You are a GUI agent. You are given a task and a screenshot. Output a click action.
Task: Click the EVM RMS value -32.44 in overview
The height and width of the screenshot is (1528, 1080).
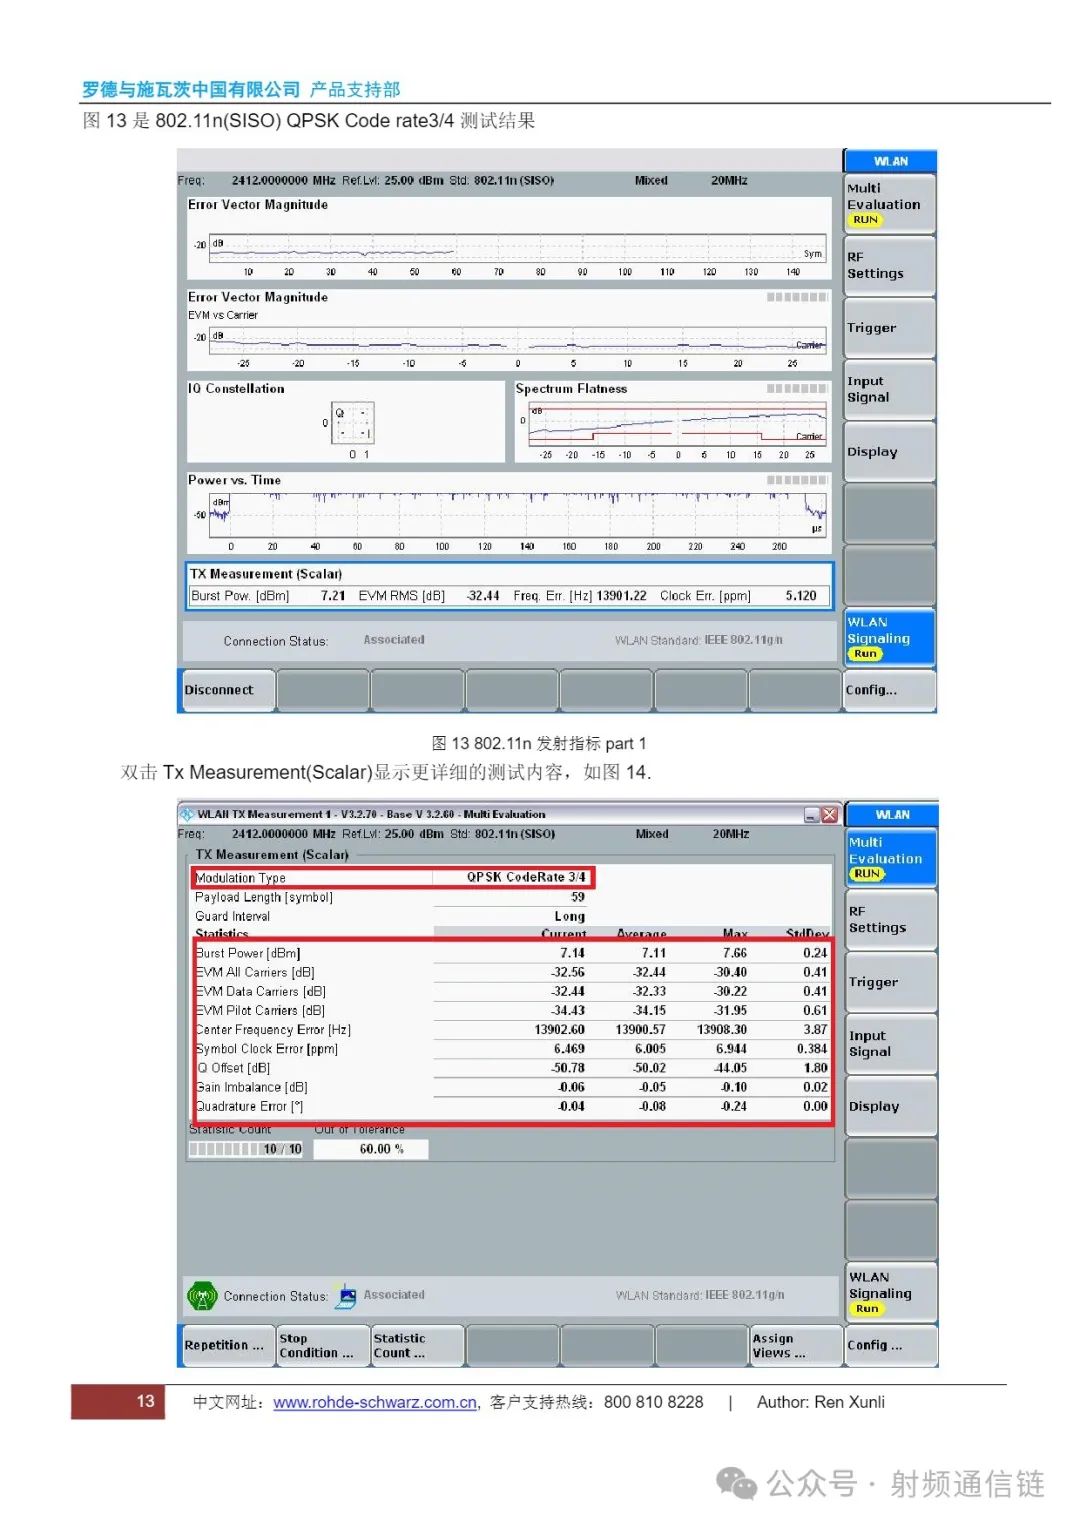coord(483,596)
